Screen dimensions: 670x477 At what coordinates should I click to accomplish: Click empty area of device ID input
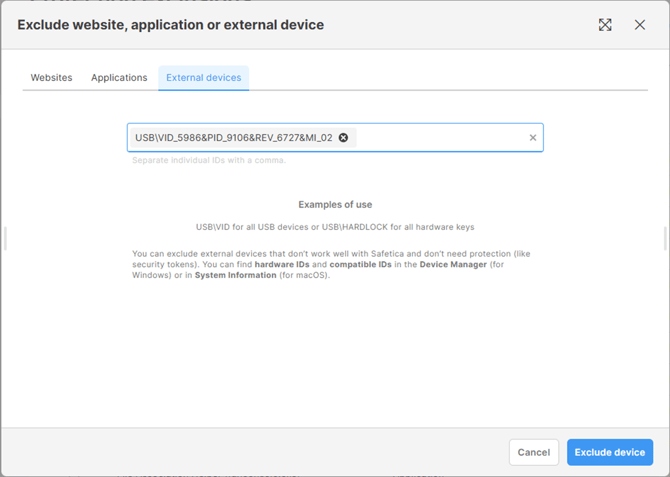[x=440, y=138]
